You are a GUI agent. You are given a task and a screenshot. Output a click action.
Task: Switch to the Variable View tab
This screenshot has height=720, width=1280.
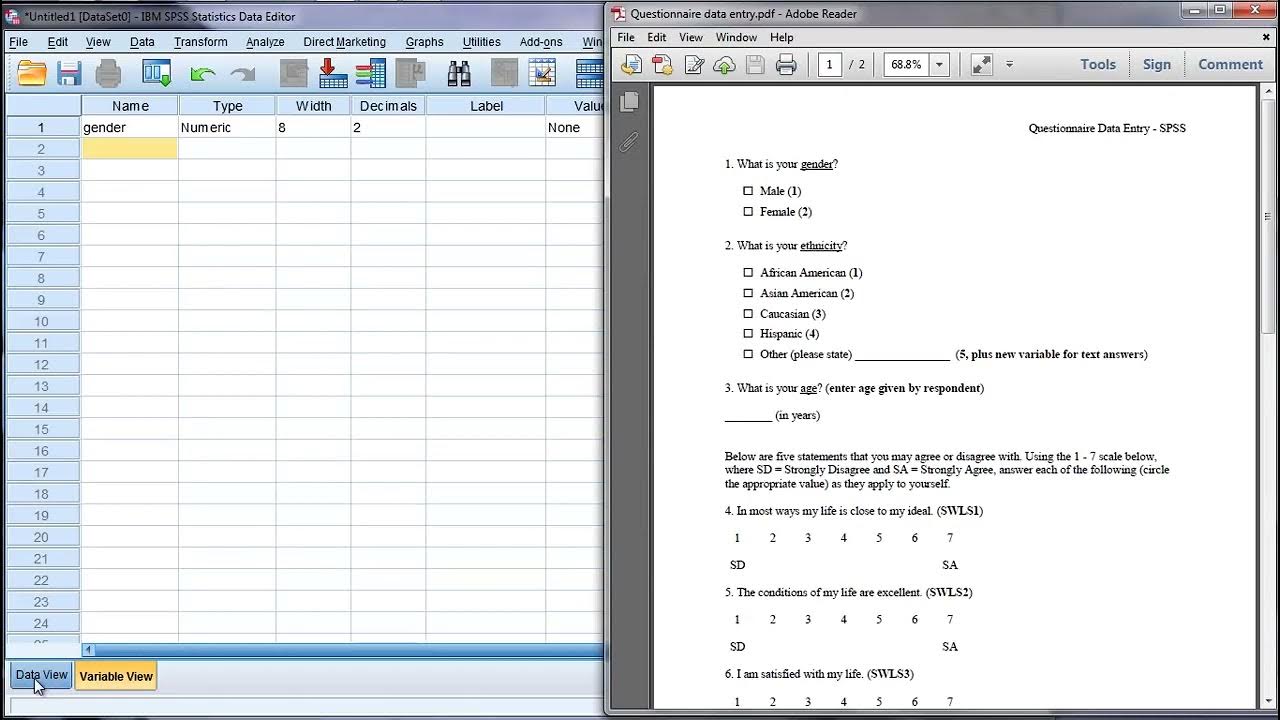pyautogui.click(x=116, y=676)
